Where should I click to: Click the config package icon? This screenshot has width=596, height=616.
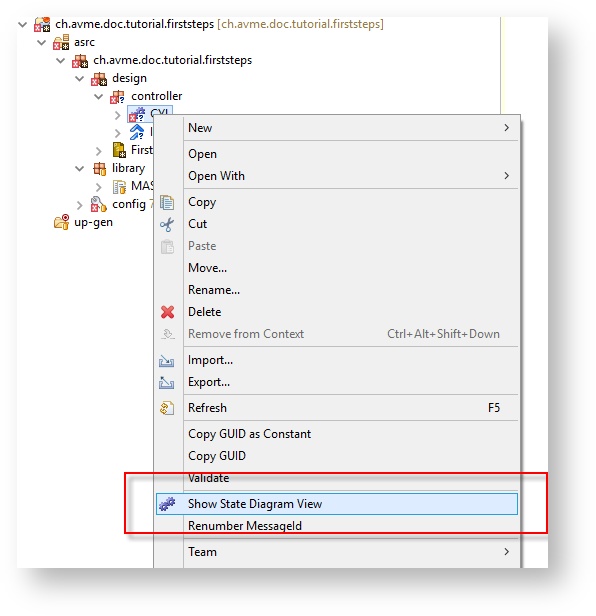(x=99, y=204)
